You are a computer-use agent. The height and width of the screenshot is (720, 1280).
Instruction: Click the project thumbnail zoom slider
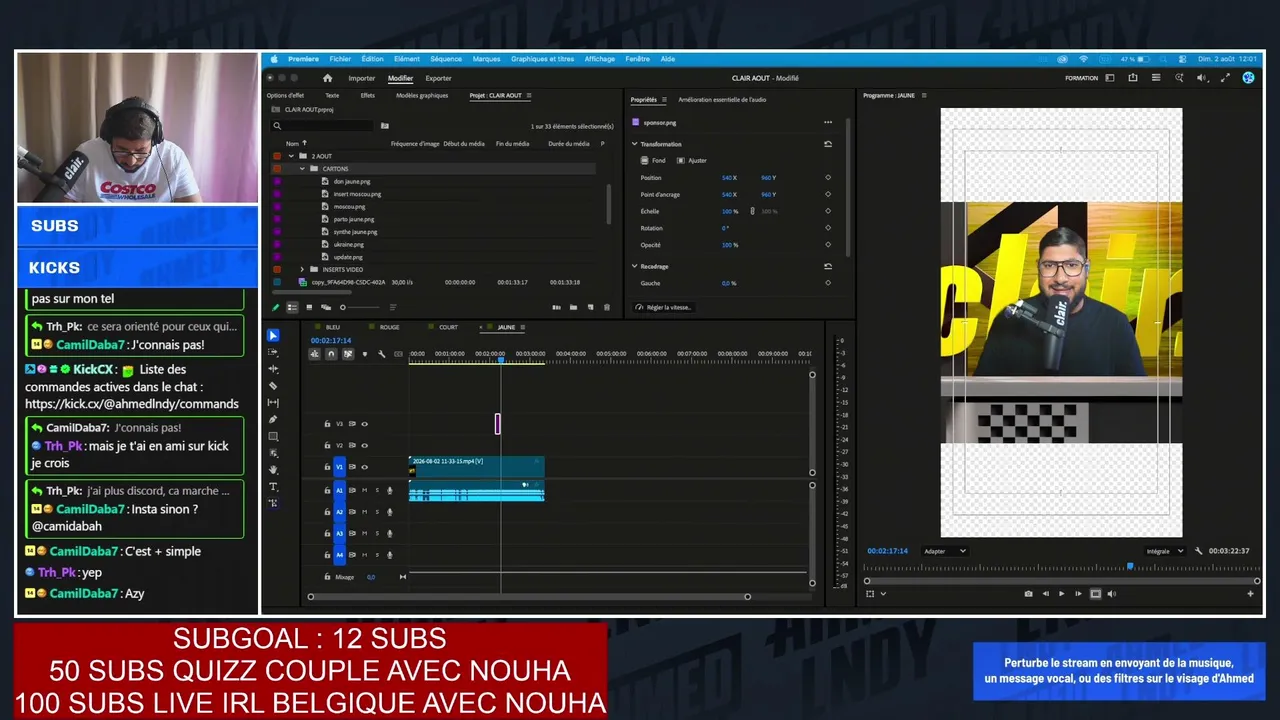pos(359,307)
